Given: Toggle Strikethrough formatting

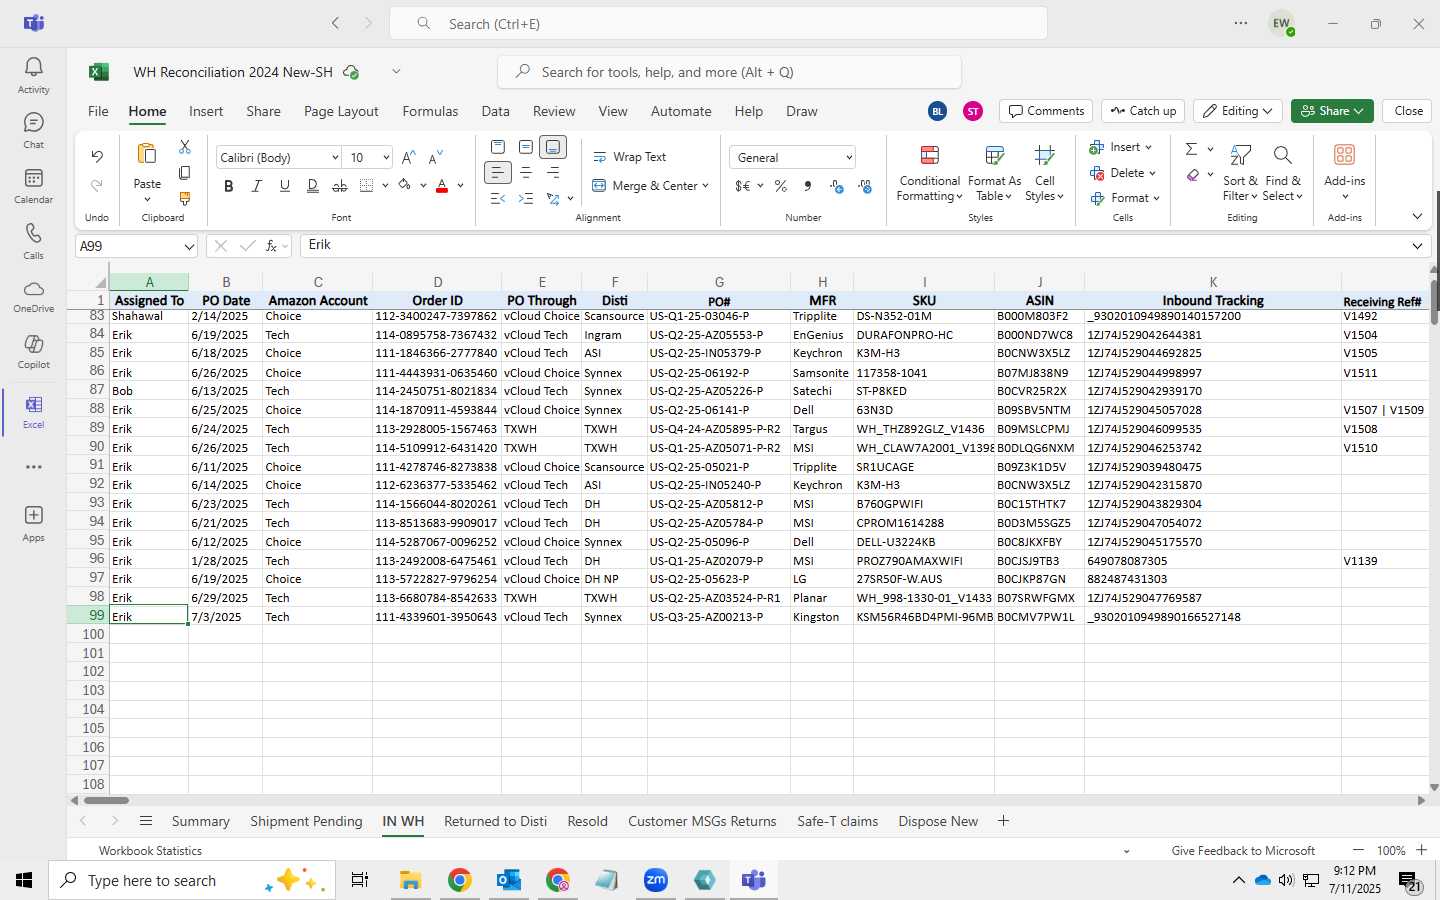Looking at the screenshot, I should click(340, 186).
